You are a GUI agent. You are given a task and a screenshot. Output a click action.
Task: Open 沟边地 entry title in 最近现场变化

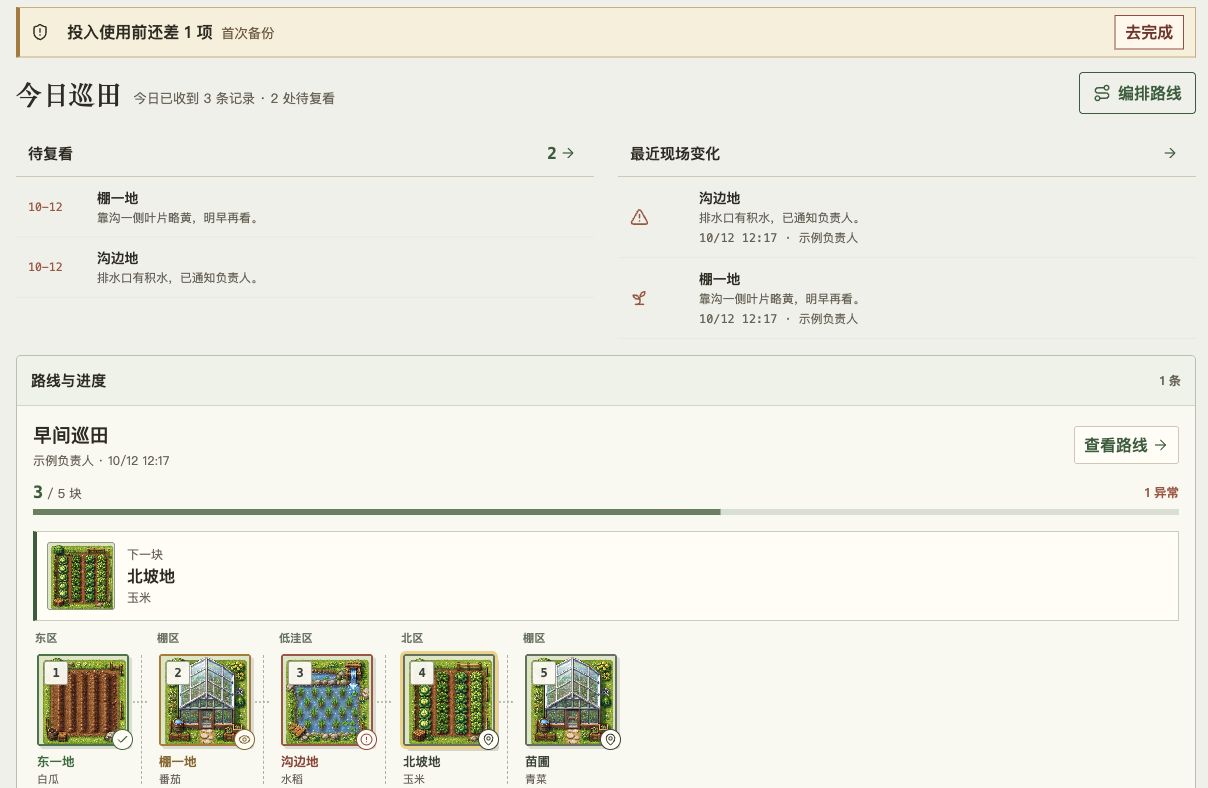click(719, 198)
